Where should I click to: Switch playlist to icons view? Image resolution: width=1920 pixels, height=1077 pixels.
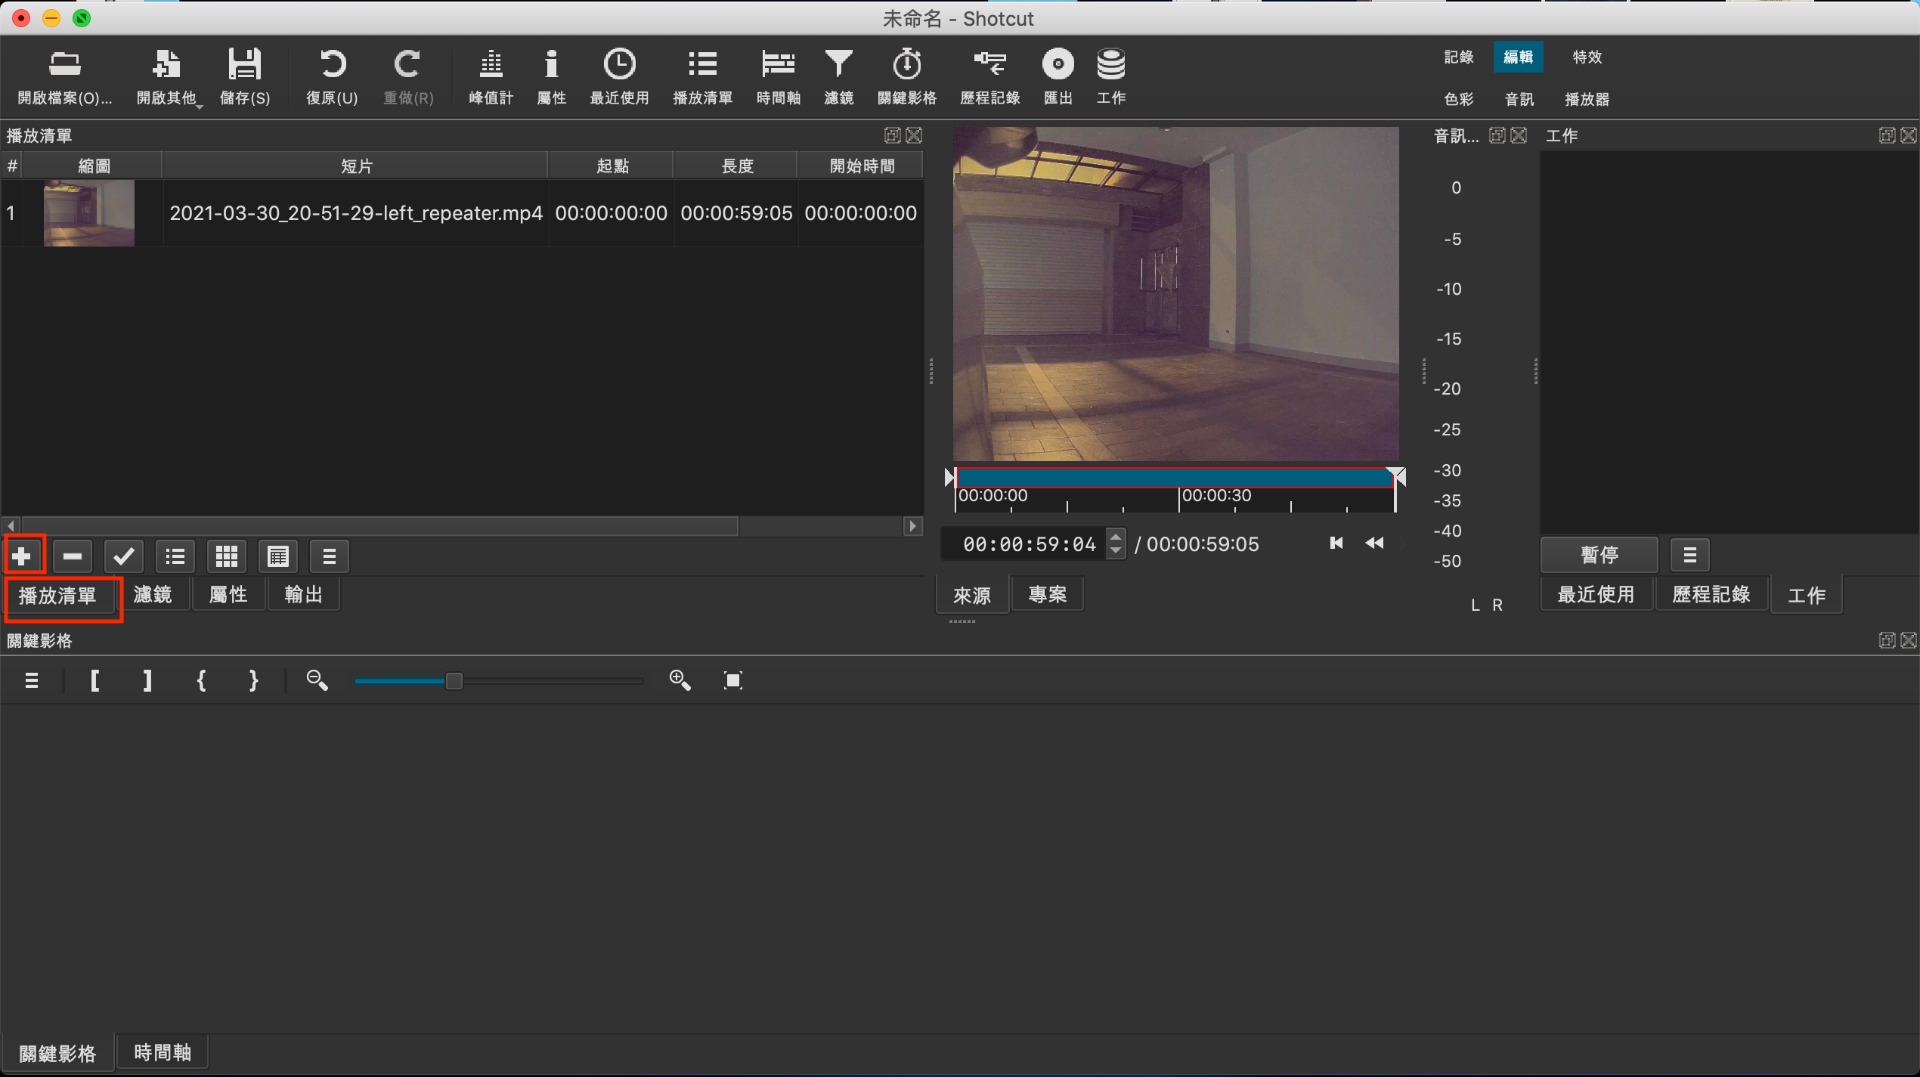278,556
